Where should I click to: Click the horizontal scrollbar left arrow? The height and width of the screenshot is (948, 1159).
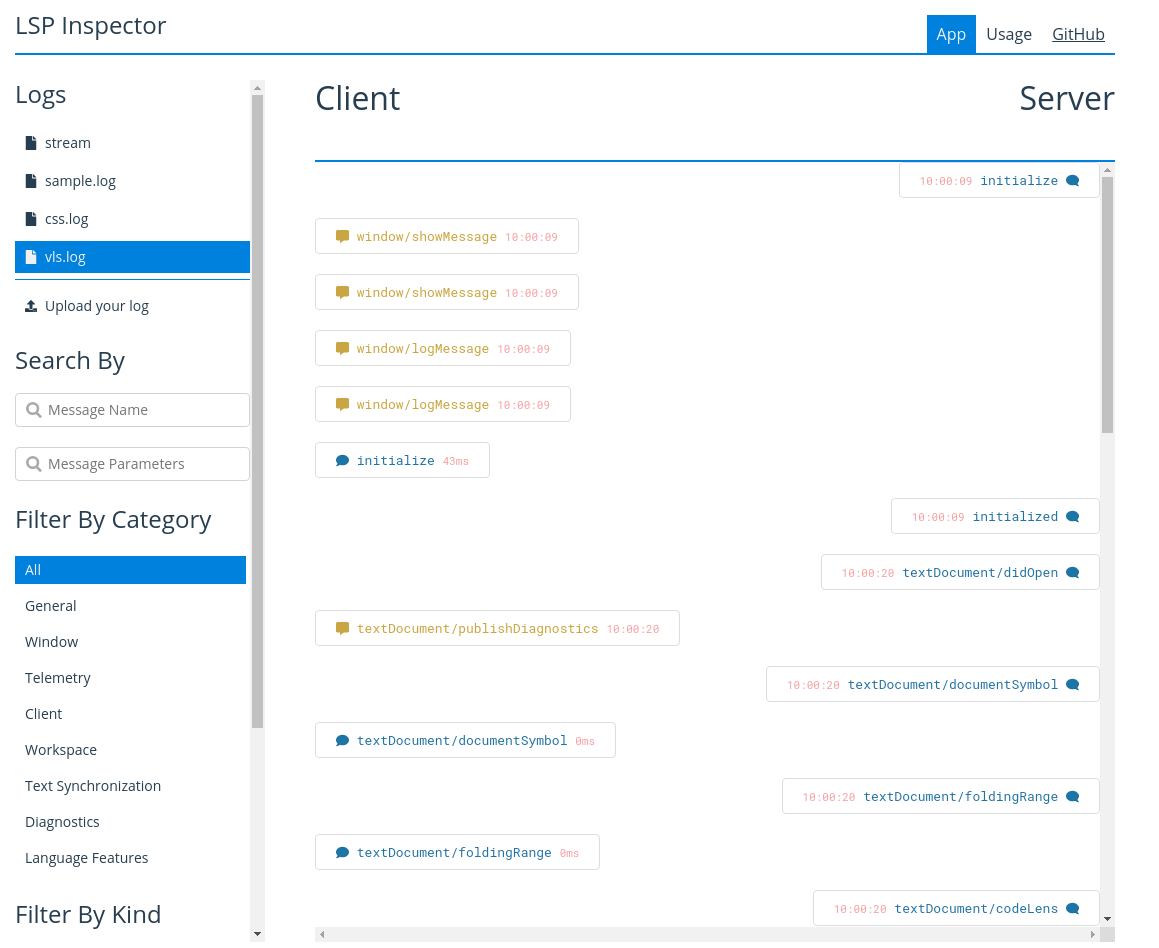pos(322,935)
